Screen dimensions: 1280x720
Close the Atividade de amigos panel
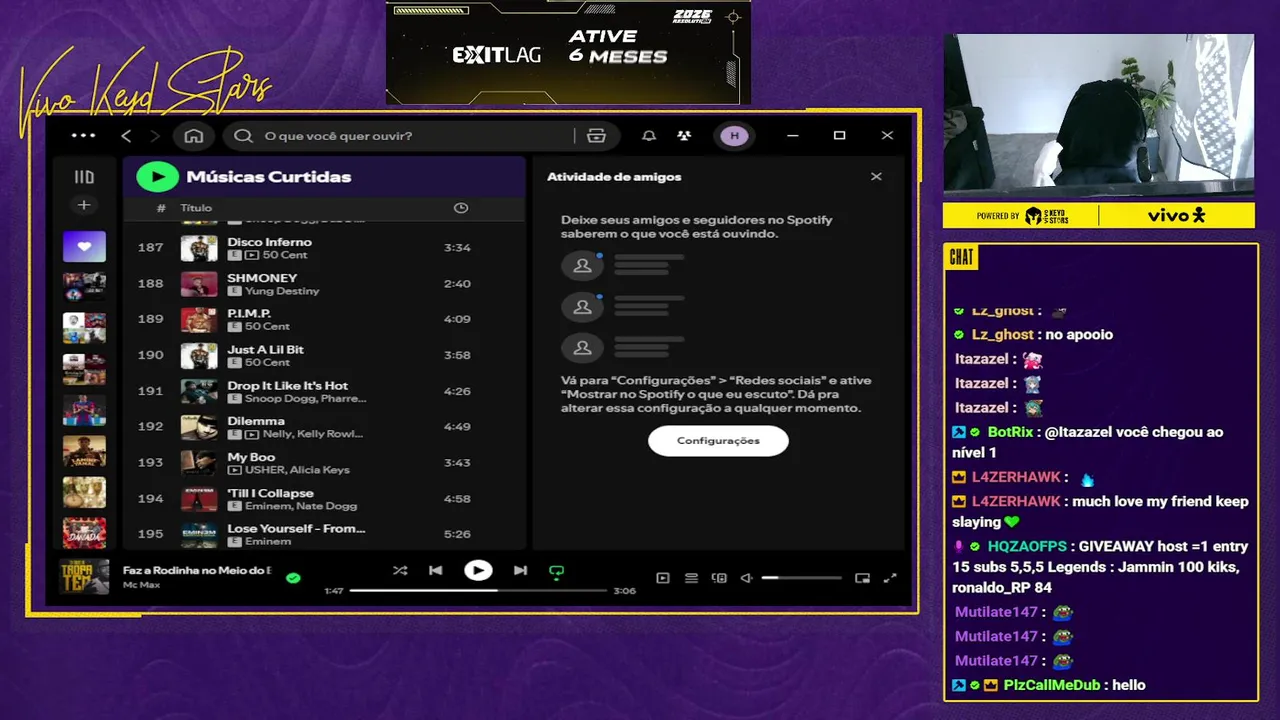876,177
